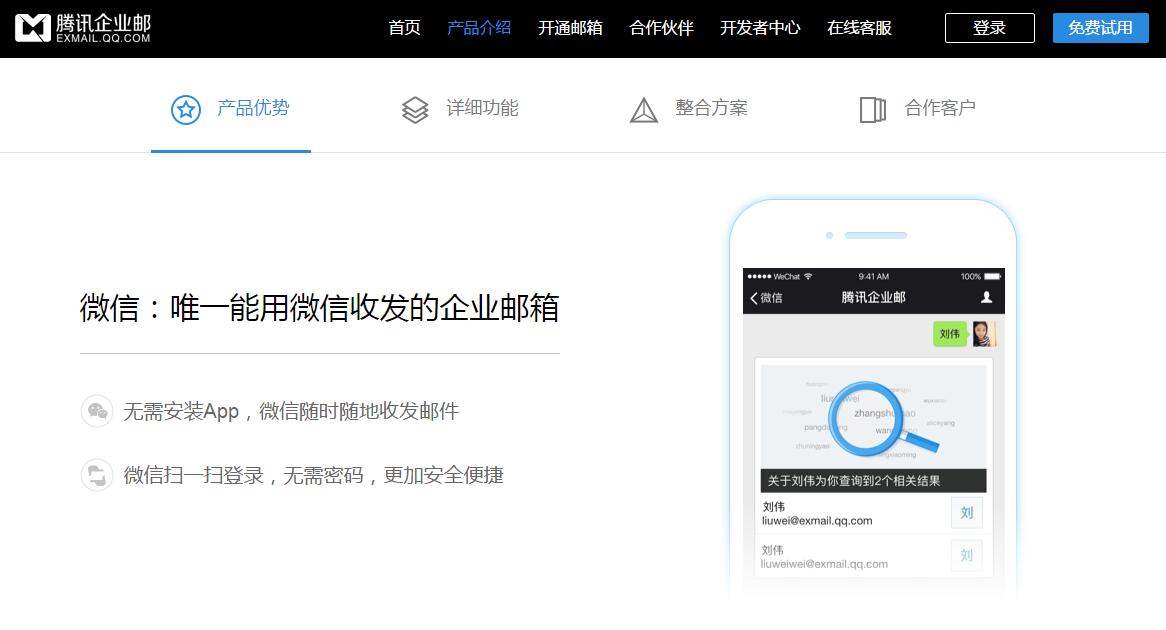Viewport: 1166px width, 630px height.
Task: Open the 首页 navigation item
Action: pos(404,28)
